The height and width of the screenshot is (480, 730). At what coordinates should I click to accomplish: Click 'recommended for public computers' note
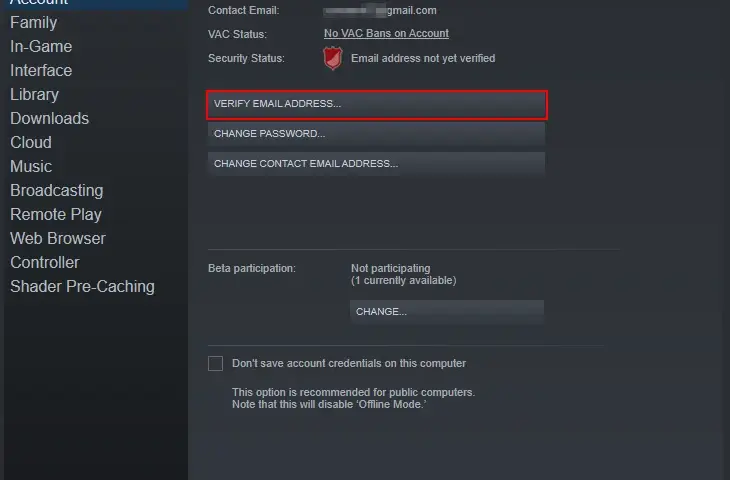tap(353, 392)
